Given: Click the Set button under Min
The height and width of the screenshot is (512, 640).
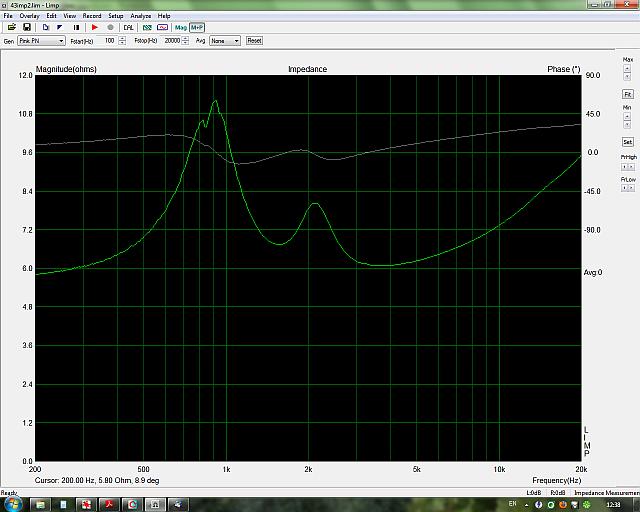Looking at the screenshot, I should (x=627, y=141).
